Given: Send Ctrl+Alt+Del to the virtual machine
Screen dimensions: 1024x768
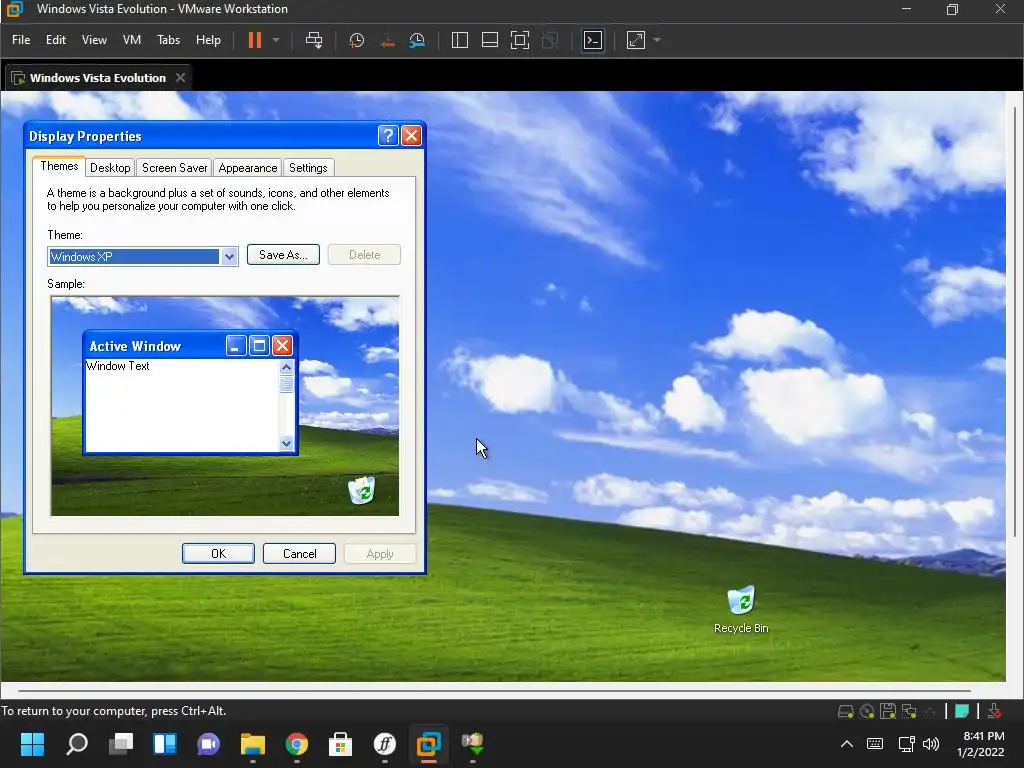Looking at the screenshot, I should pyautogui.click(x=314, y=40).
